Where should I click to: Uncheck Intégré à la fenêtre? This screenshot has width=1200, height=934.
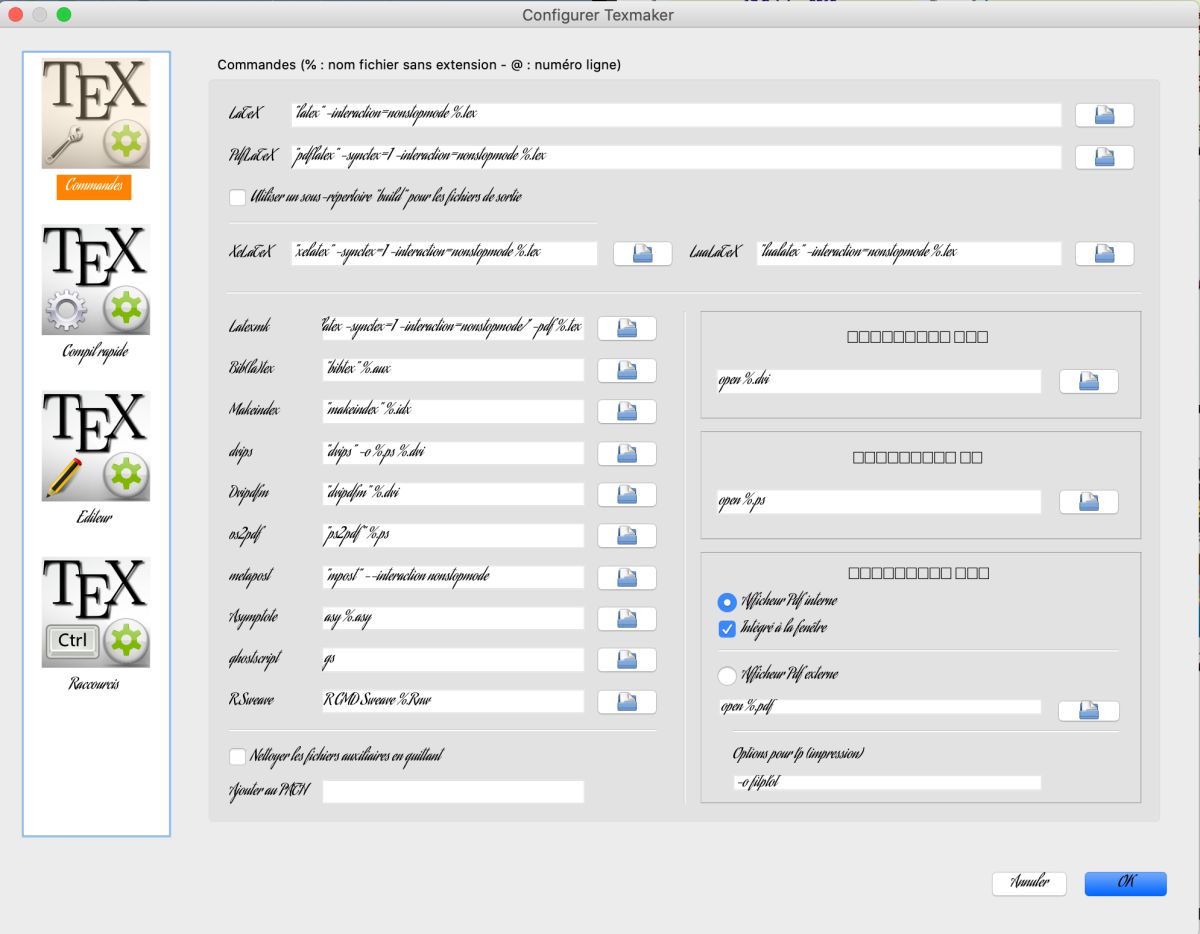point(727,629)
